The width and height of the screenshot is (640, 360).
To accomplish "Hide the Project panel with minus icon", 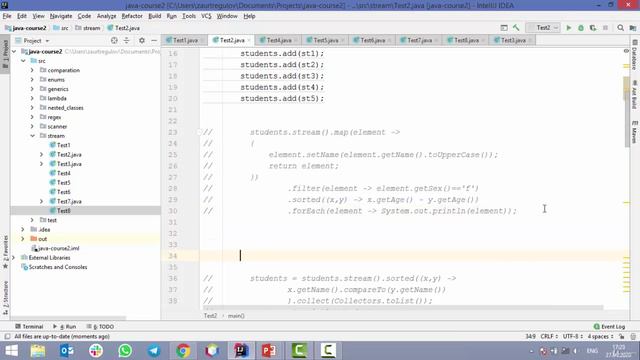I will (x=154, y=40).
